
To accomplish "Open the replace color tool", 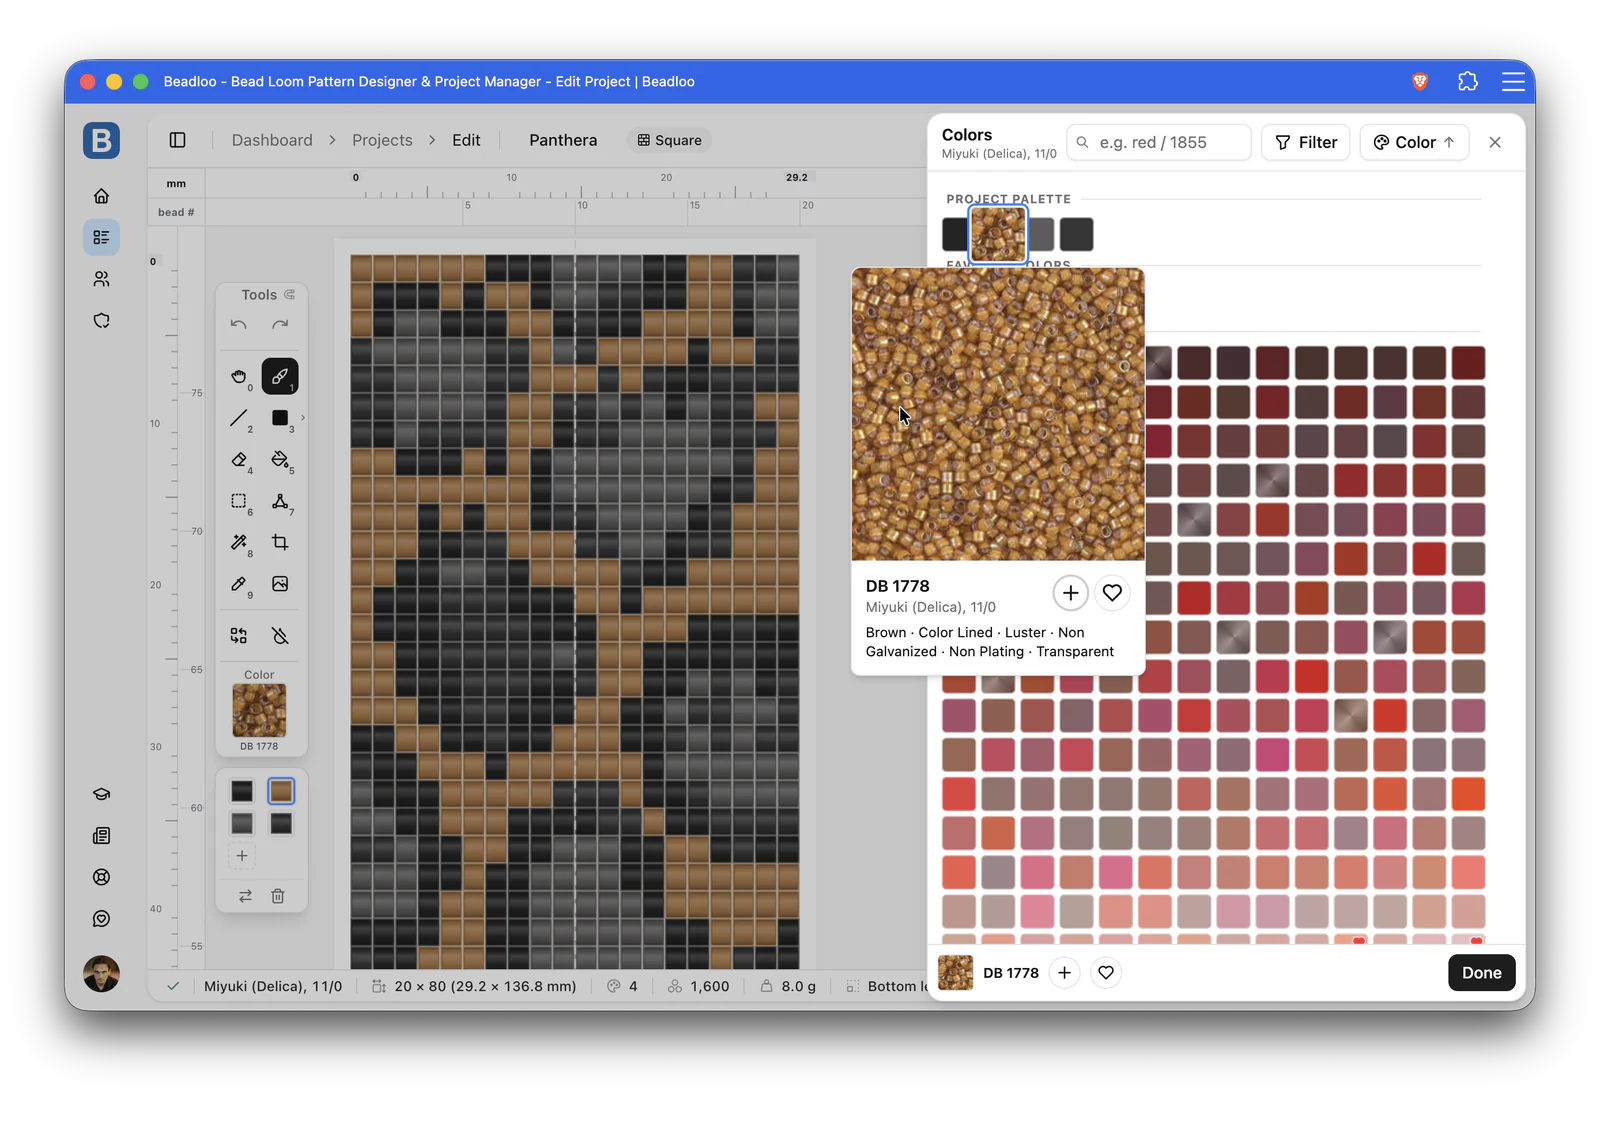I will (238, 636).
